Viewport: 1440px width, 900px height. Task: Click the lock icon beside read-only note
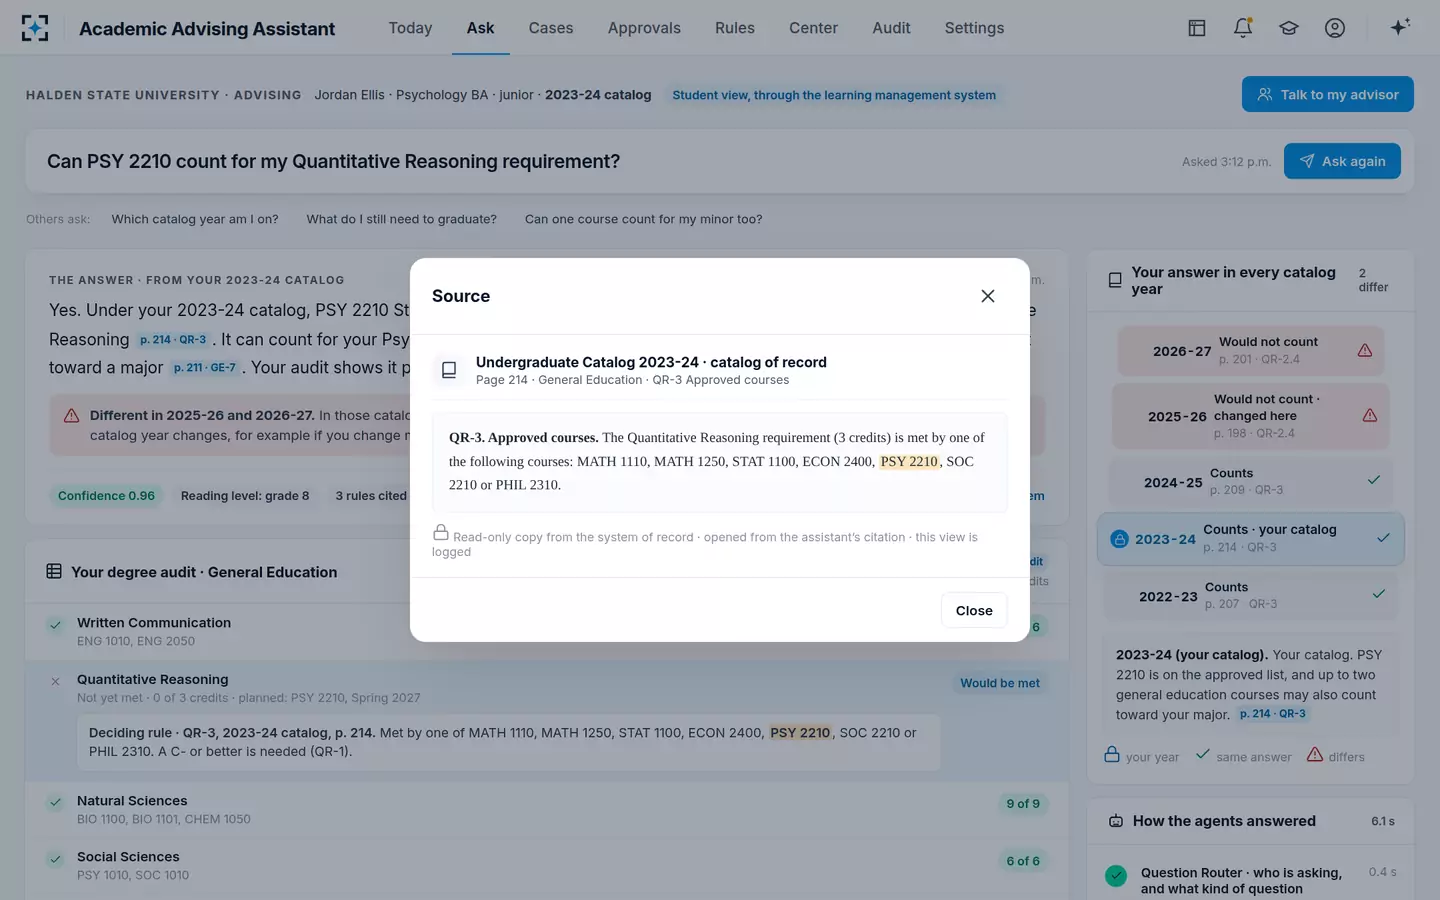[440, 532]
